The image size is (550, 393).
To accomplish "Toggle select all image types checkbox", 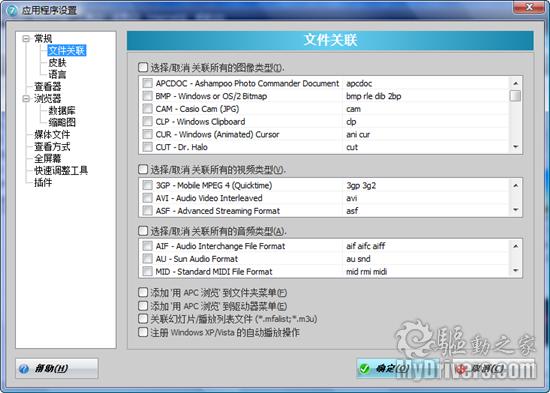I will point(143,67).
